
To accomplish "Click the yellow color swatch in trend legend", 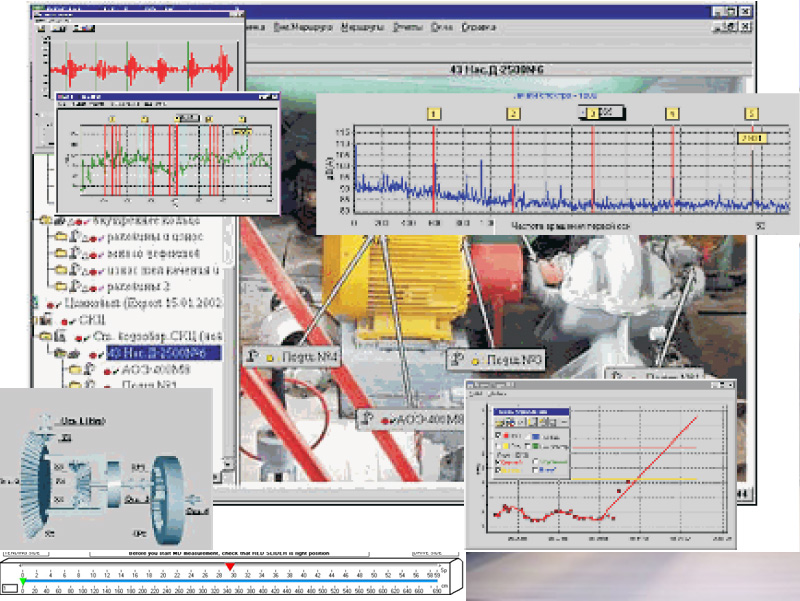I will point(506,446).
